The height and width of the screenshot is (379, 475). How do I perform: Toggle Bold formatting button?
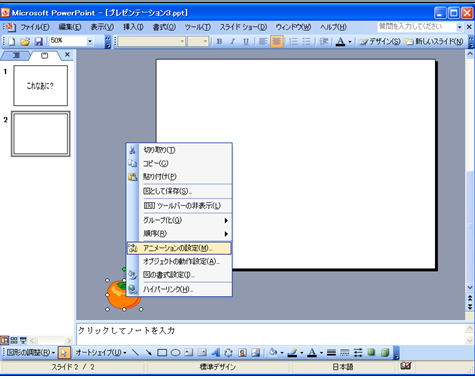pos(219,42)
